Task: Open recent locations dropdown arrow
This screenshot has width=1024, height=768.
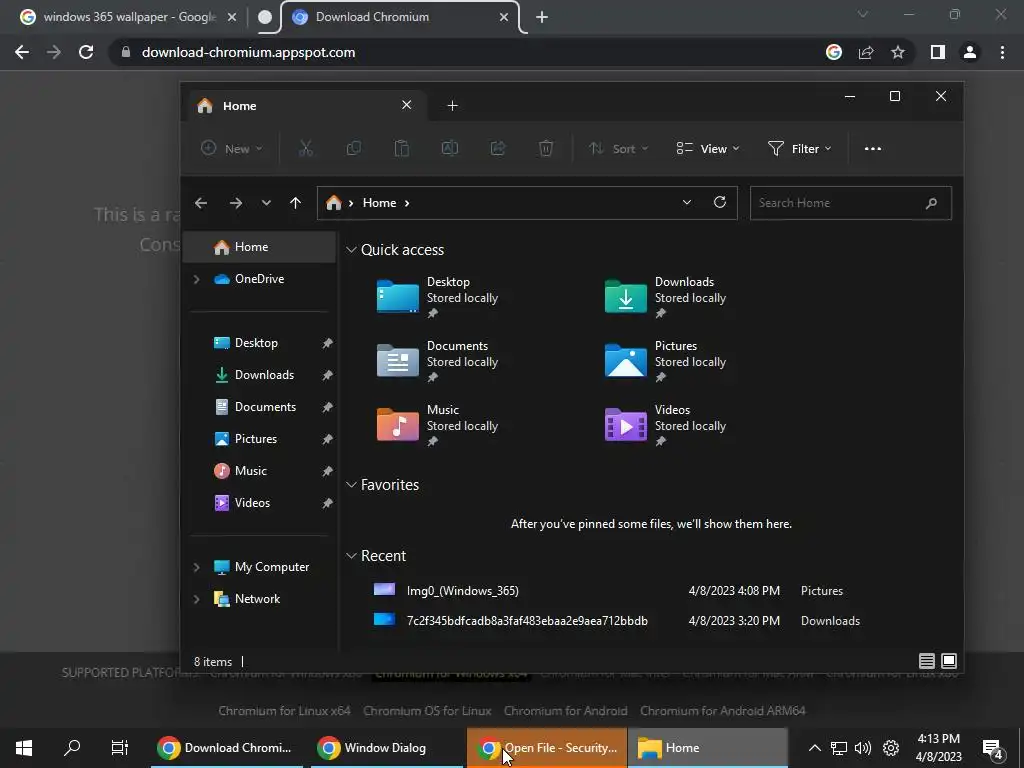Action: (x=266, y=203)
